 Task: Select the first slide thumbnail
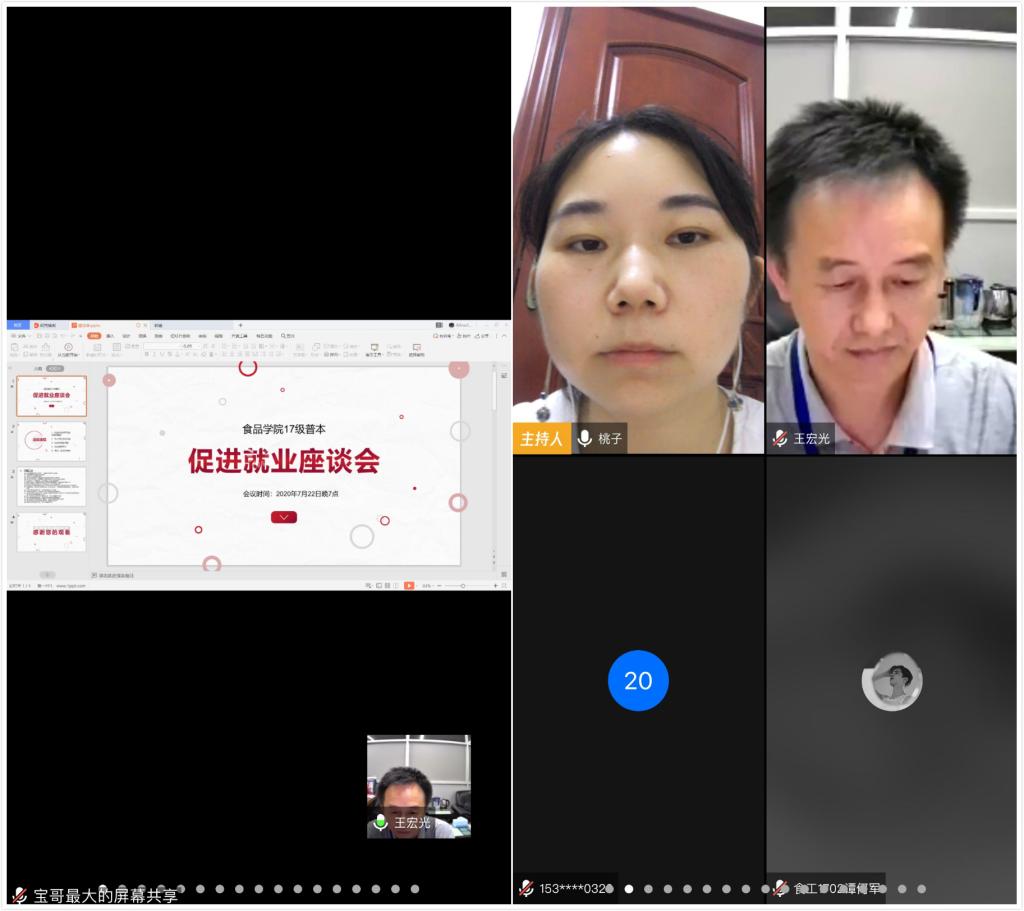(51, 396)
